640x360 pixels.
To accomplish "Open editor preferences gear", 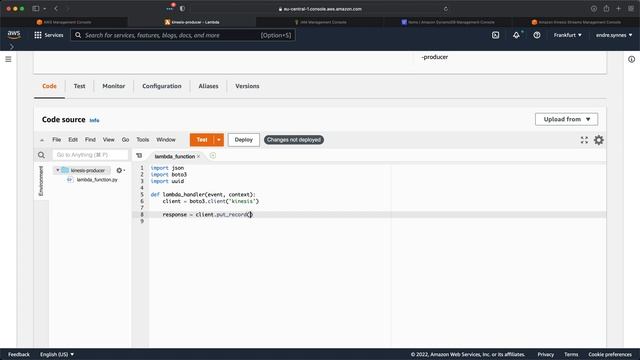I will 599,140.
